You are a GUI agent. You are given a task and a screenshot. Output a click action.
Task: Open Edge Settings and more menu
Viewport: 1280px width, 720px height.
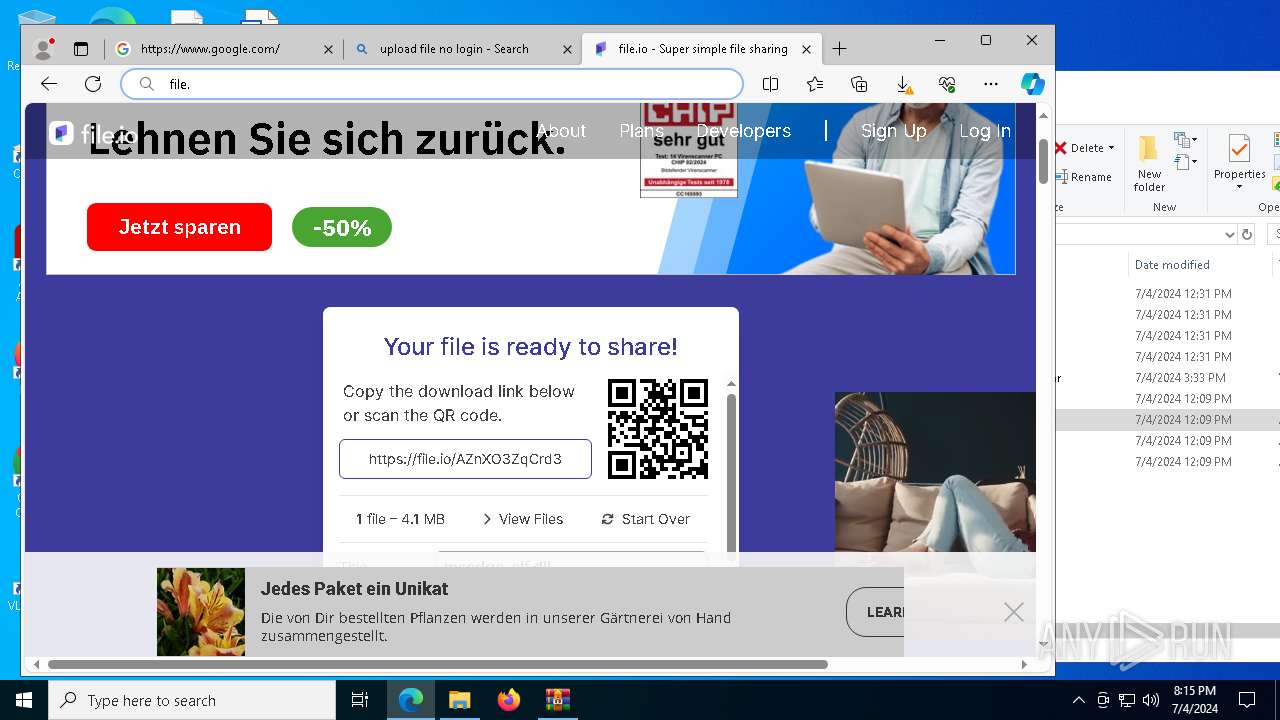point(991,84)
